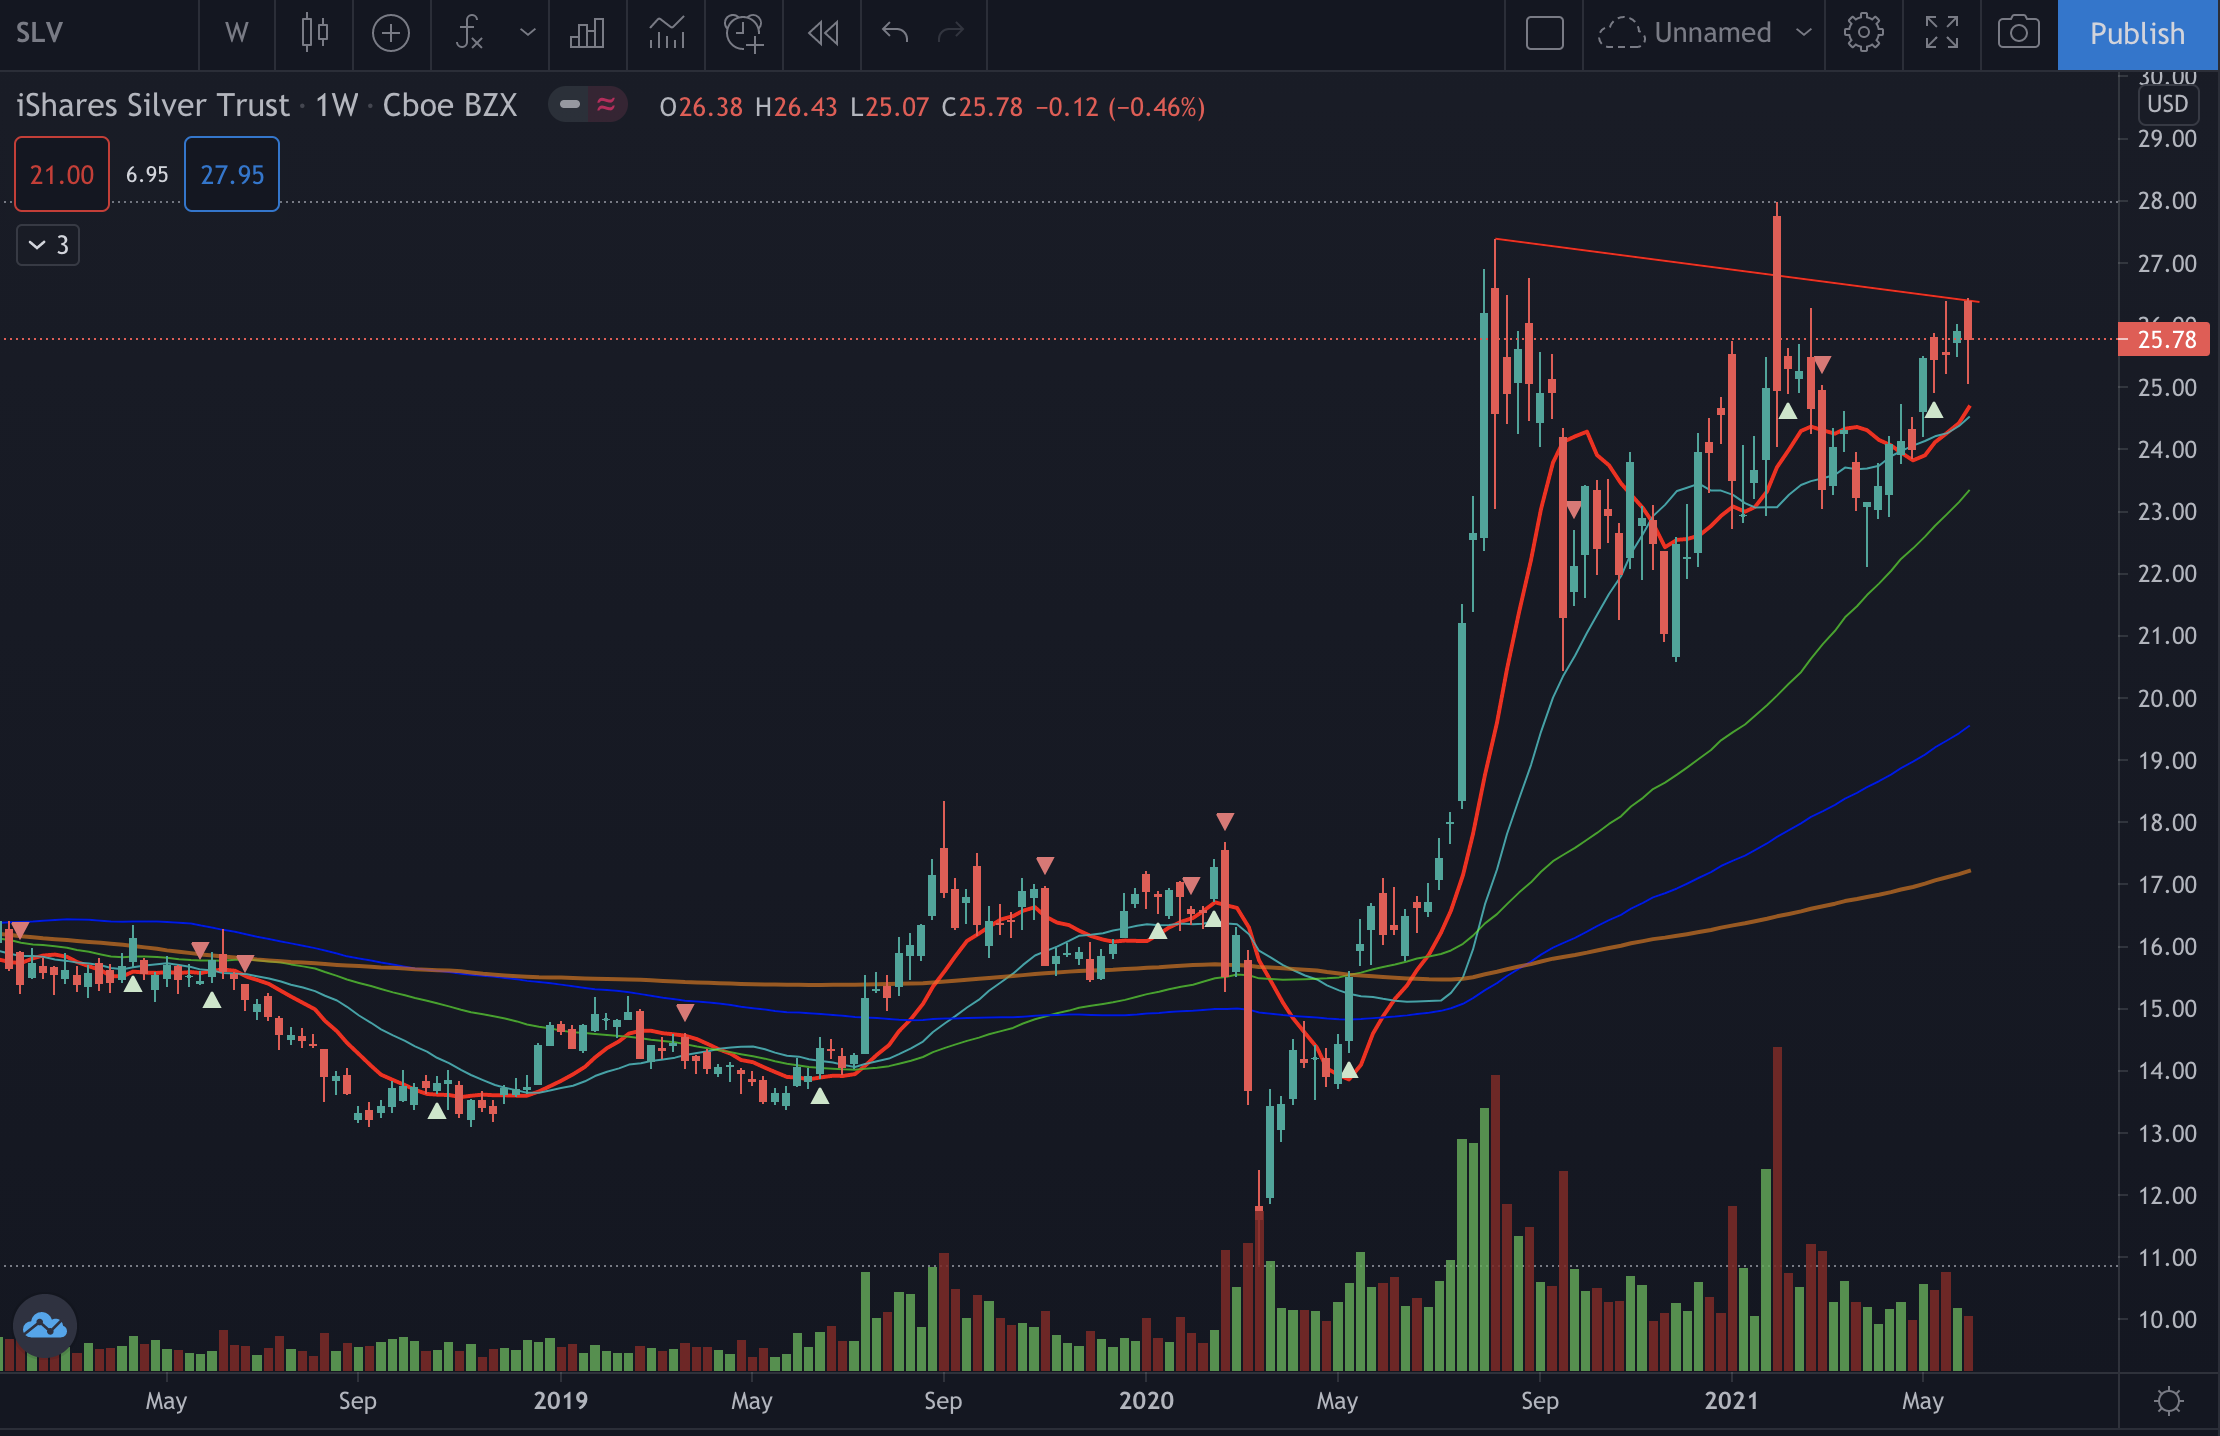Image resolution: width=2220 pixels, height=1436 pixels.
Task: Open chart settings with the top gear icon
Action: click(1863, 33)
